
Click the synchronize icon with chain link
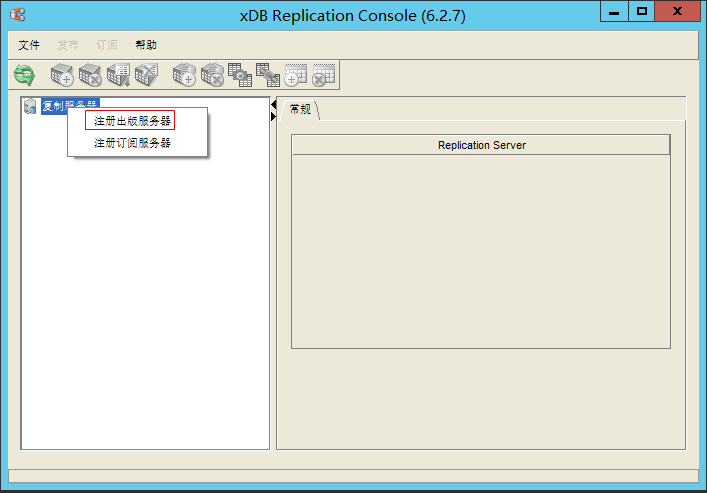point(268,75)
